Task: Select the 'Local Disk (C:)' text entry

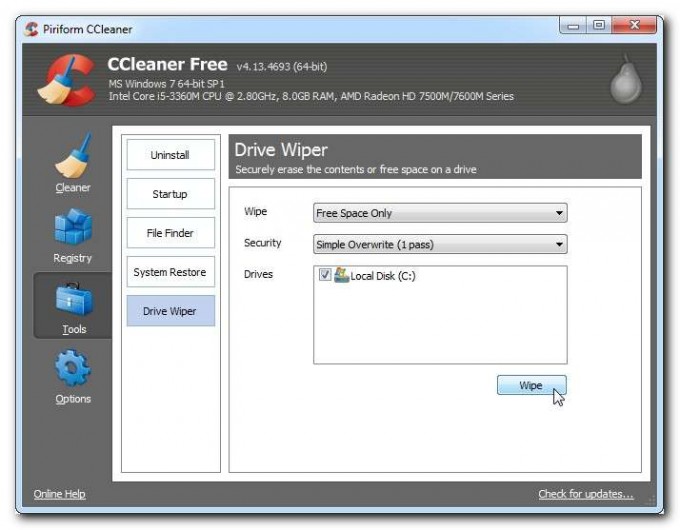Action: click(x=382, y=276)
